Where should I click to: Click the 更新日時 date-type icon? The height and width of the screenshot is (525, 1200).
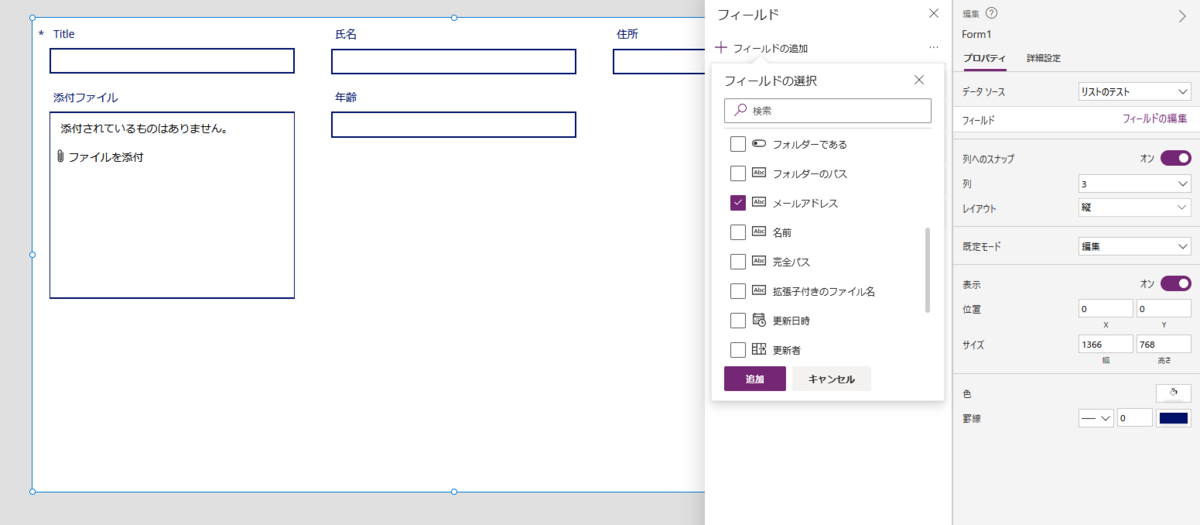point(759,320)
